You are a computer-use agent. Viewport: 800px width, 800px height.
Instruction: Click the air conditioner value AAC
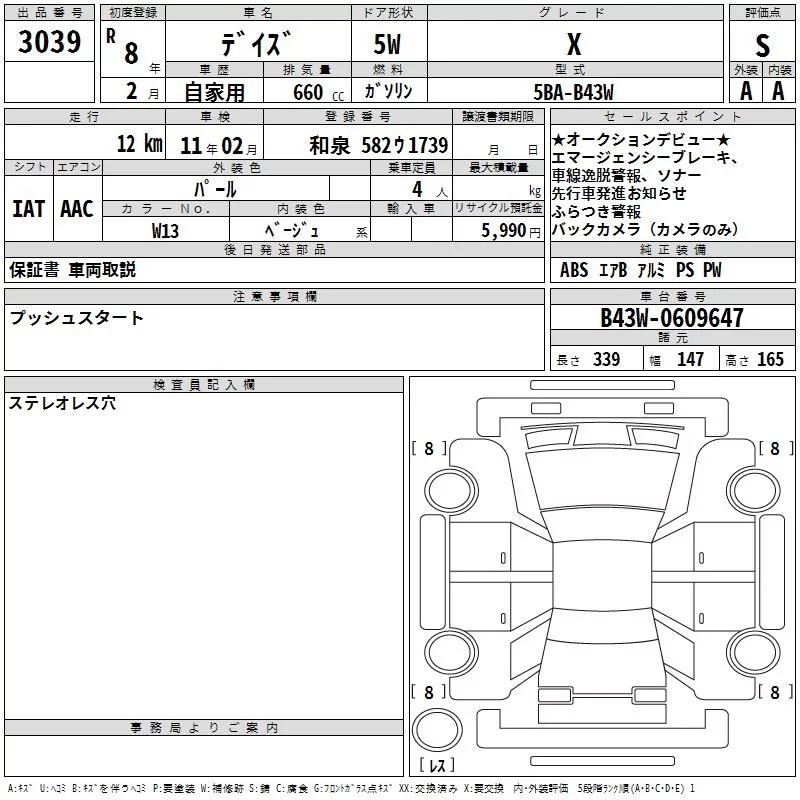point(77,209)
